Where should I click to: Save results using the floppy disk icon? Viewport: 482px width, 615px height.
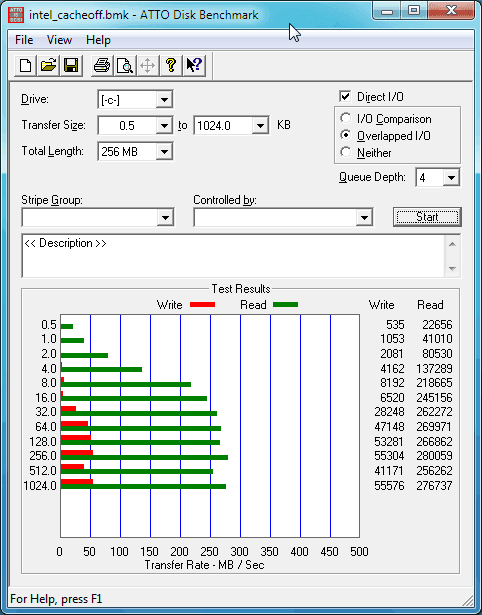pyautogui.click(x=71, y=65)
